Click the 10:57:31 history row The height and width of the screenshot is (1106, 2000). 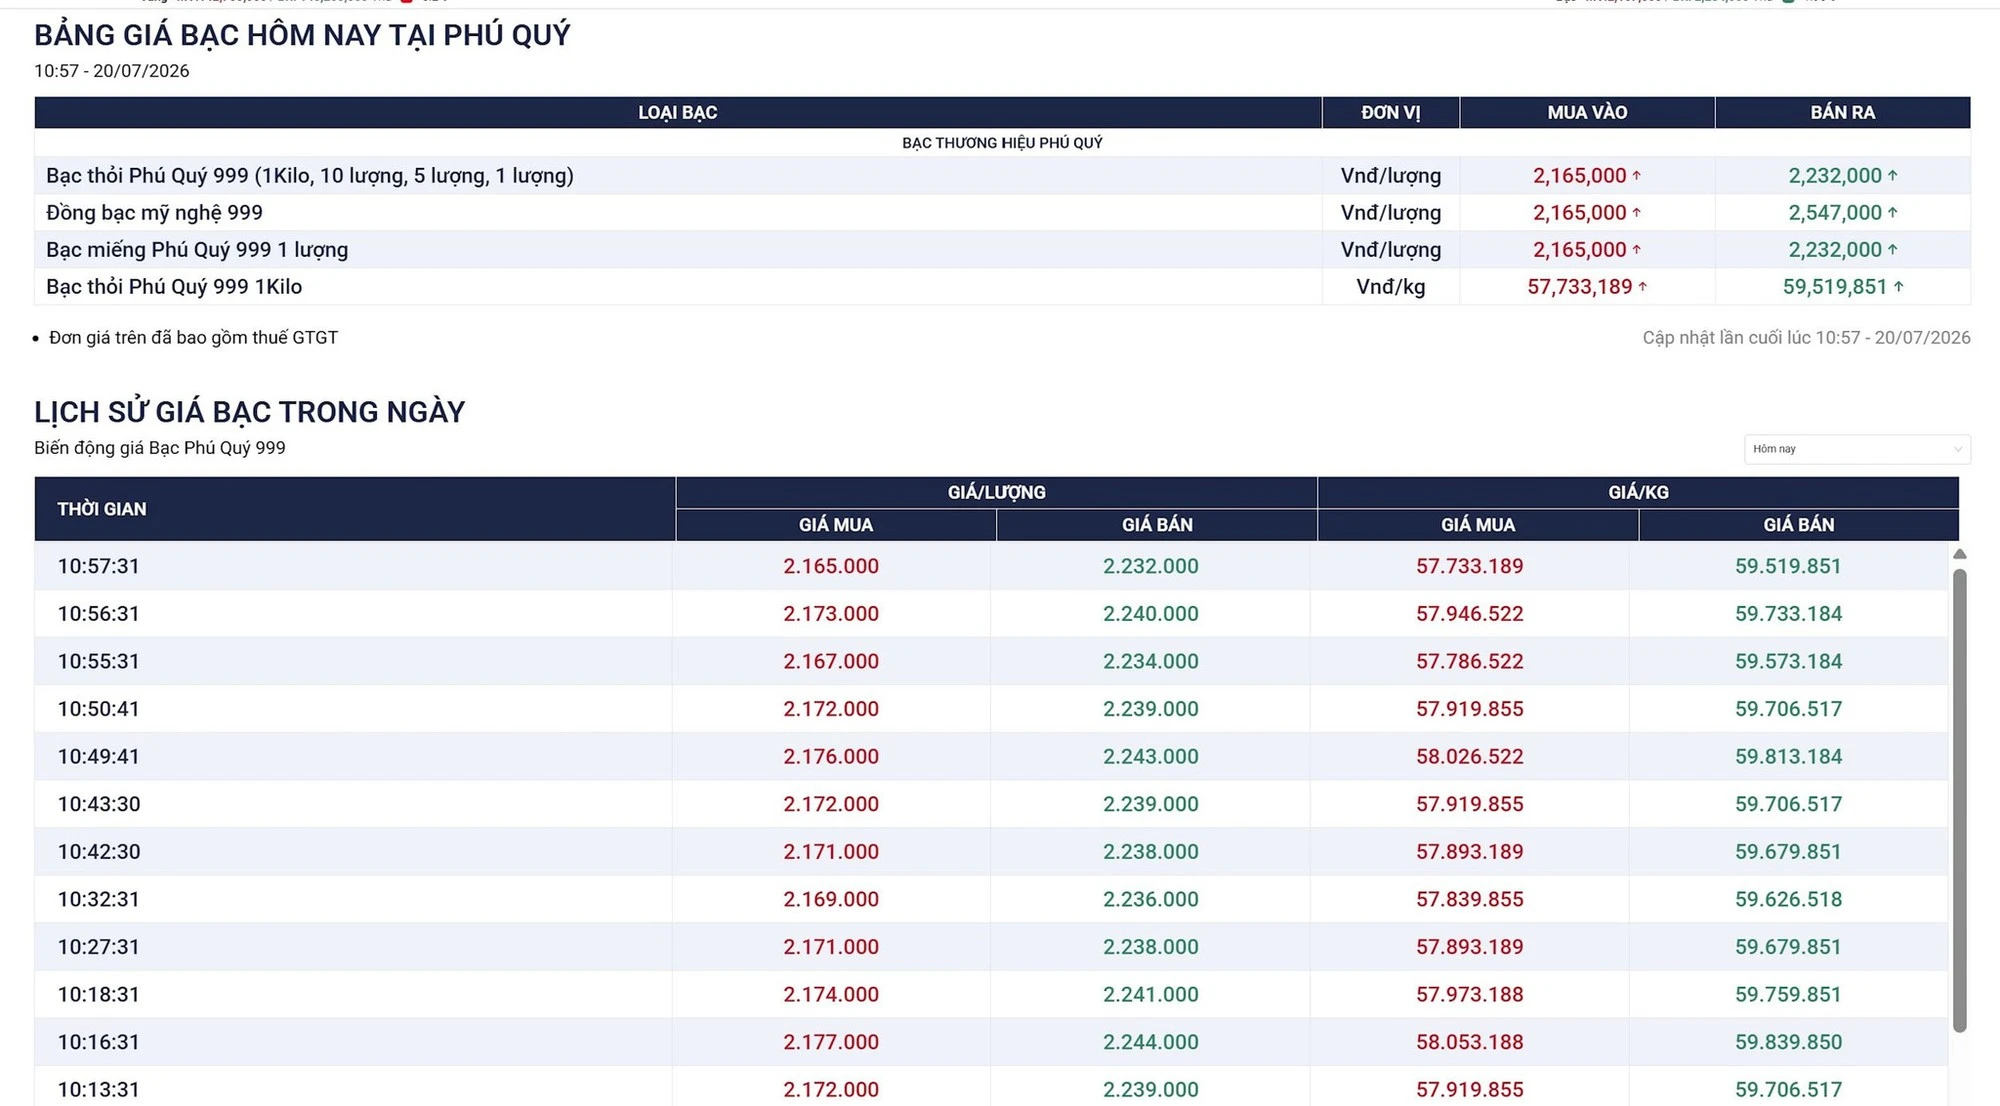[x=991, y=566]
